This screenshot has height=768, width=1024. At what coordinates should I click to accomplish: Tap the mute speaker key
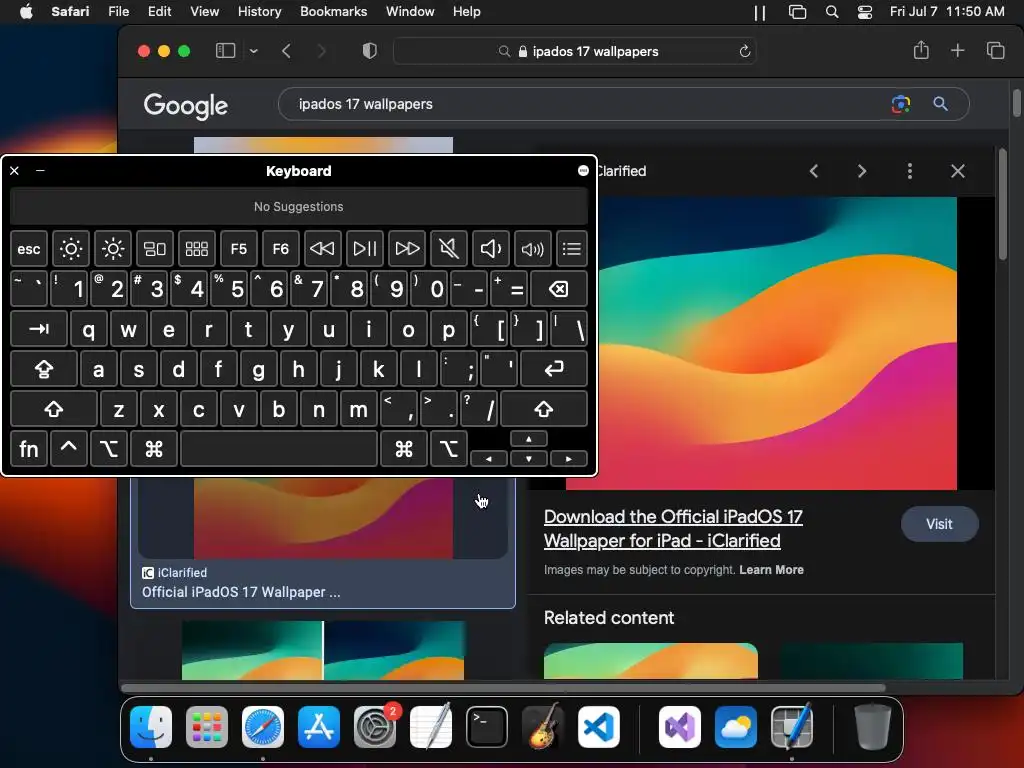[449, 249]
